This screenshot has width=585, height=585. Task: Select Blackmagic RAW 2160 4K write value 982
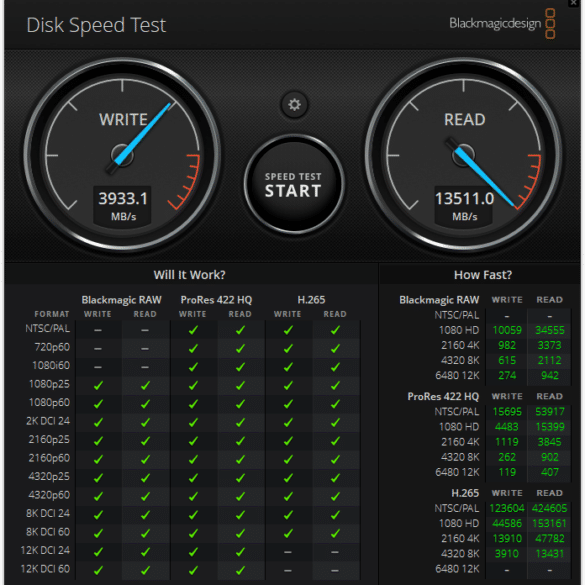[x=507, y=345]
